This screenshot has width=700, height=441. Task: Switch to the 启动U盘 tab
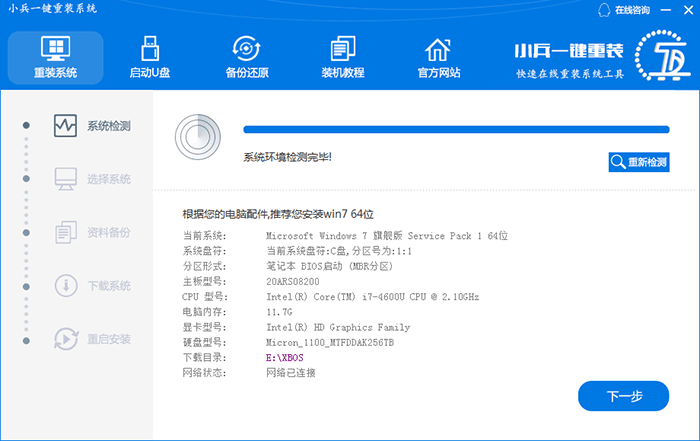150,57
